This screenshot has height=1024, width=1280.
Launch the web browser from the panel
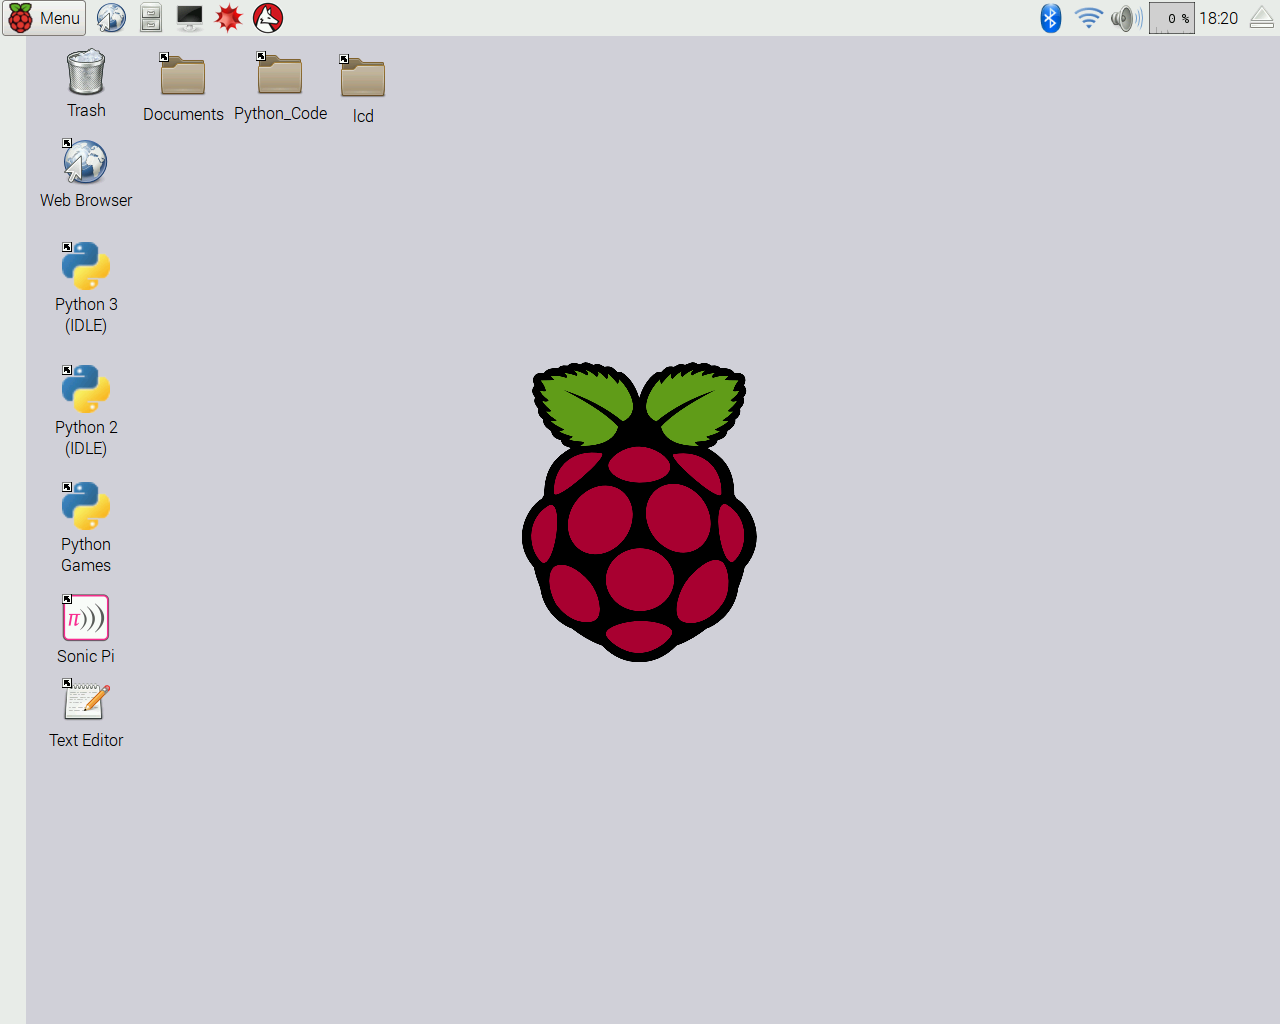(111, 18)
